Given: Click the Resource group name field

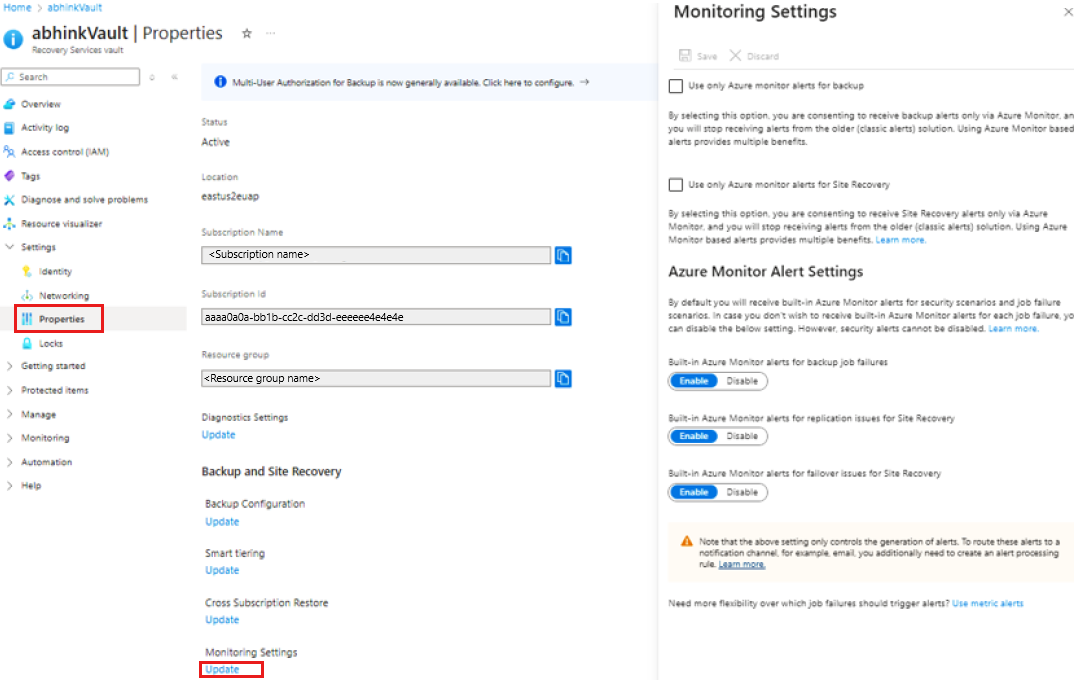Looking at the screenshot, I should click(x=376, y=379).
